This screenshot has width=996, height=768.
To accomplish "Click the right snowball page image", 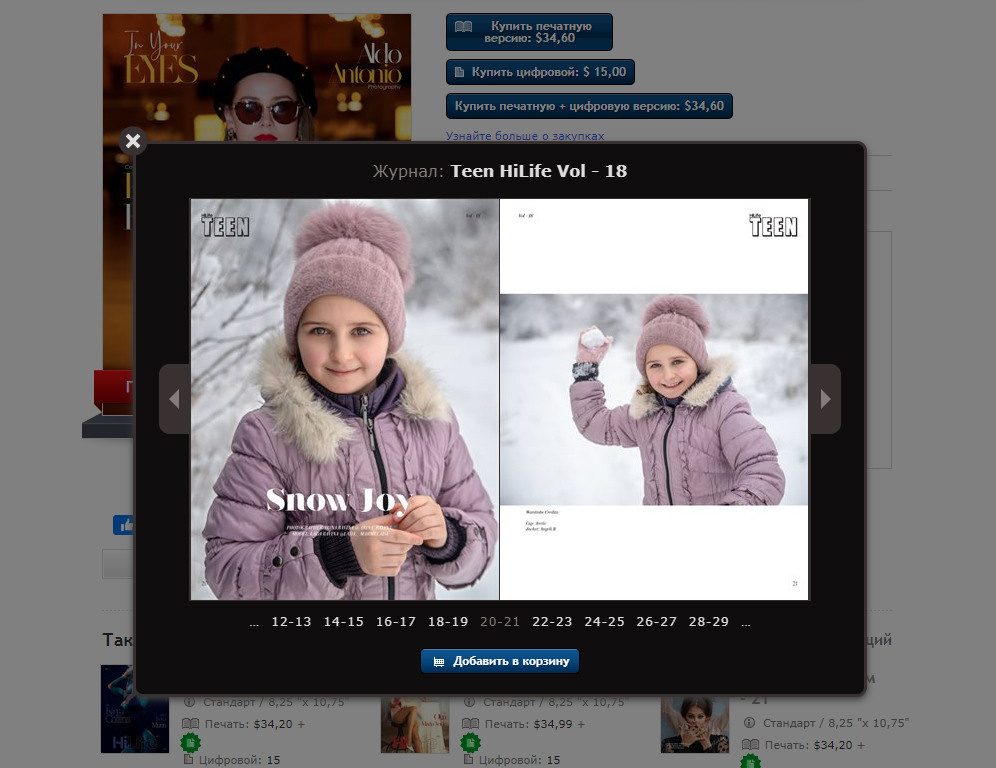I will coord(654,399).
